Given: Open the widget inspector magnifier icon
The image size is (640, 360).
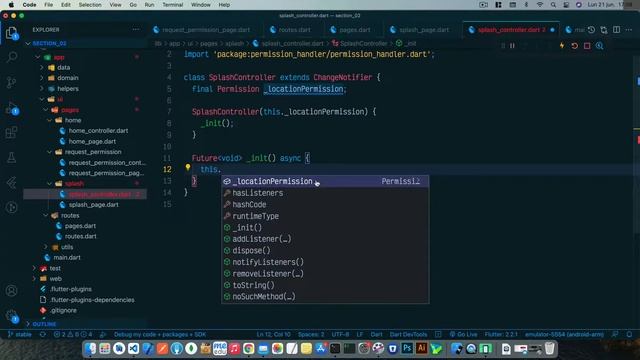Looking at the screenshot, I should (600, 46).
